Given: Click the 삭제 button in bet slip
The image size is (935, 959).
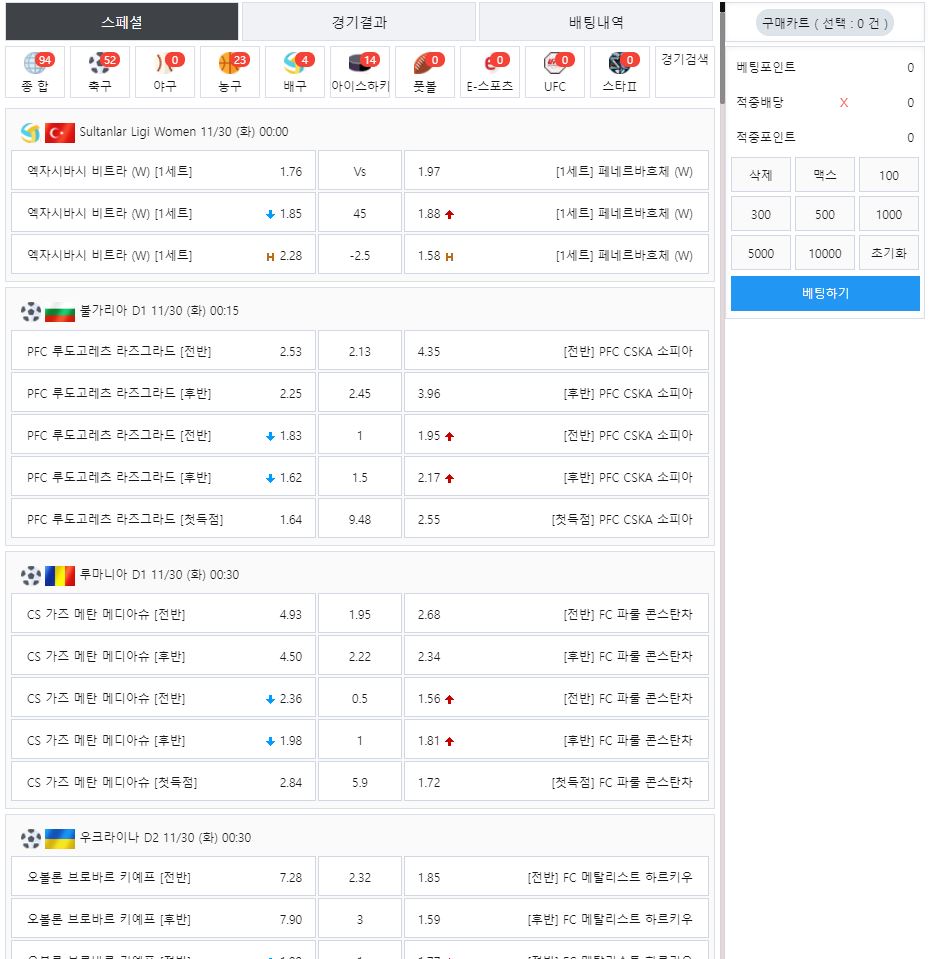Looking at the screenshot, I should click(761, 175).
